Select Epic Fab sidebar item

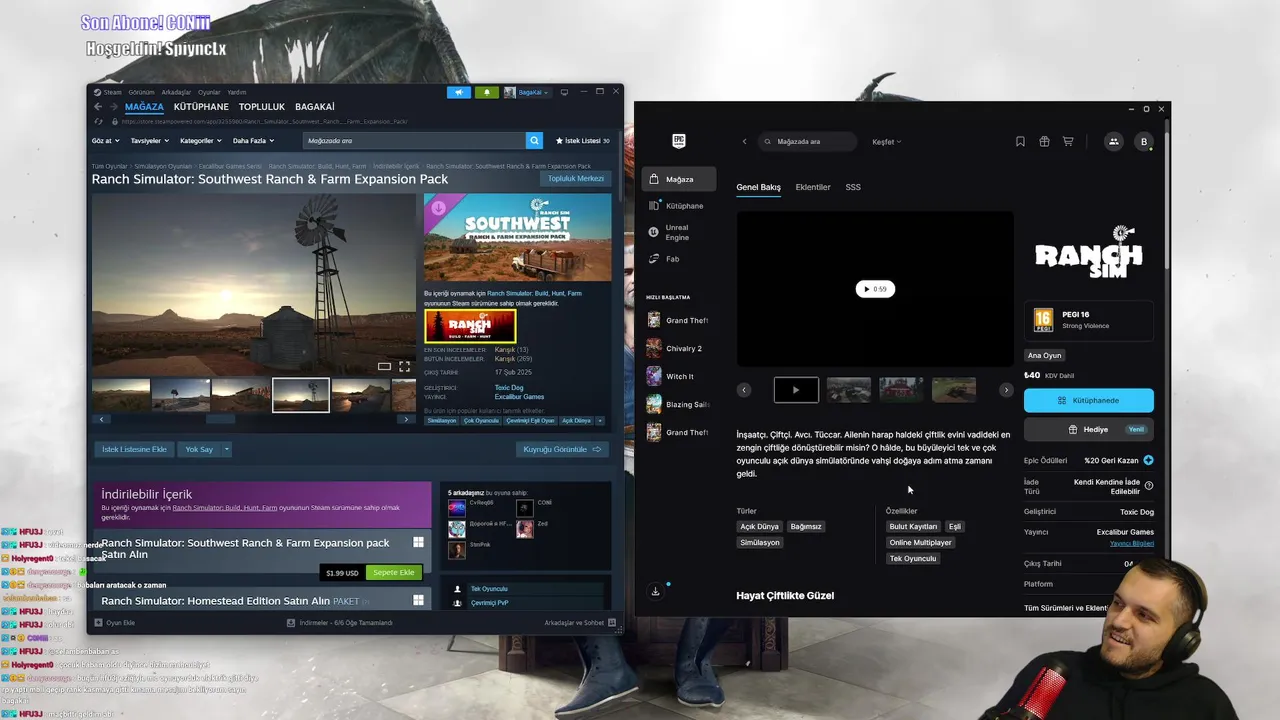679,259
